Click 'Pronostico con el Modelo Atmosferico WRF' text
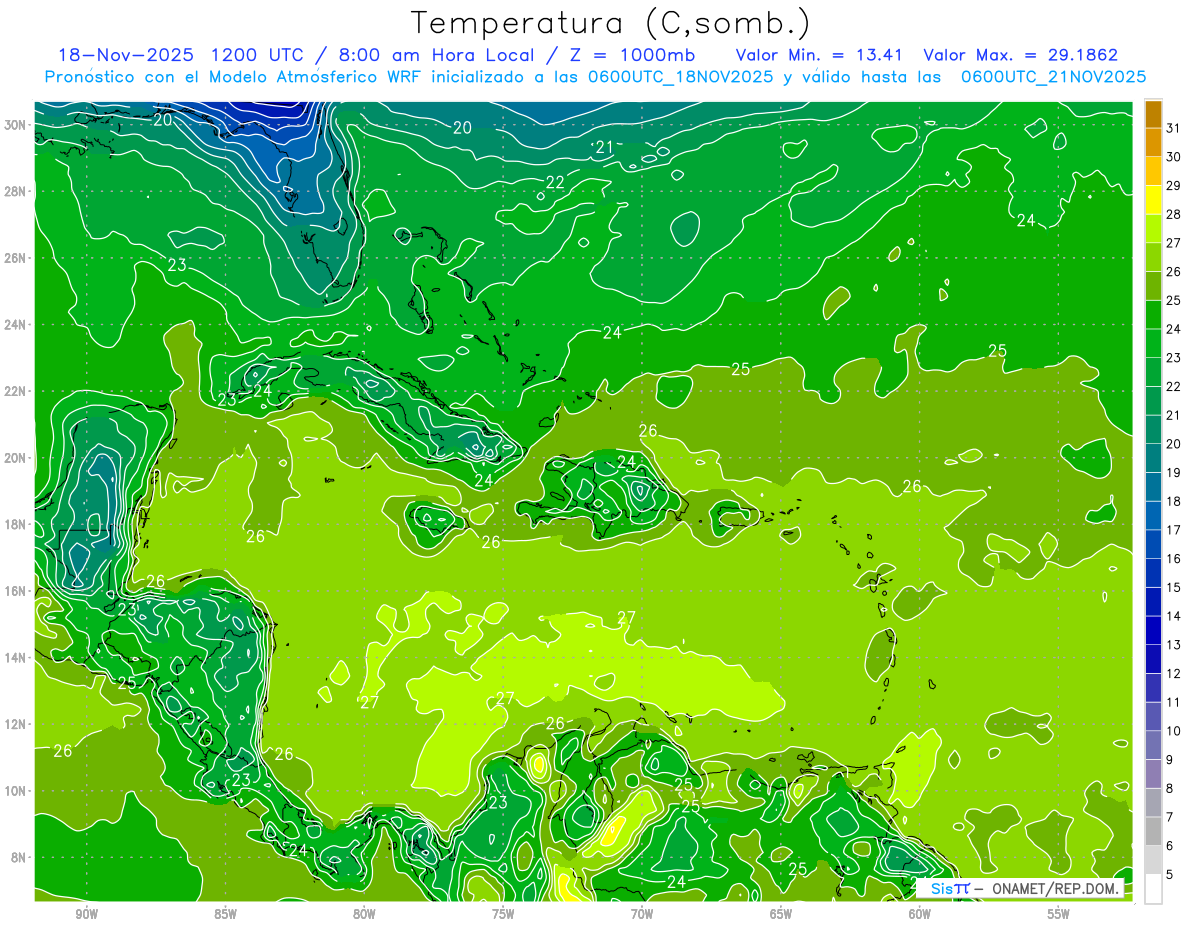 (x=233, y=77)
